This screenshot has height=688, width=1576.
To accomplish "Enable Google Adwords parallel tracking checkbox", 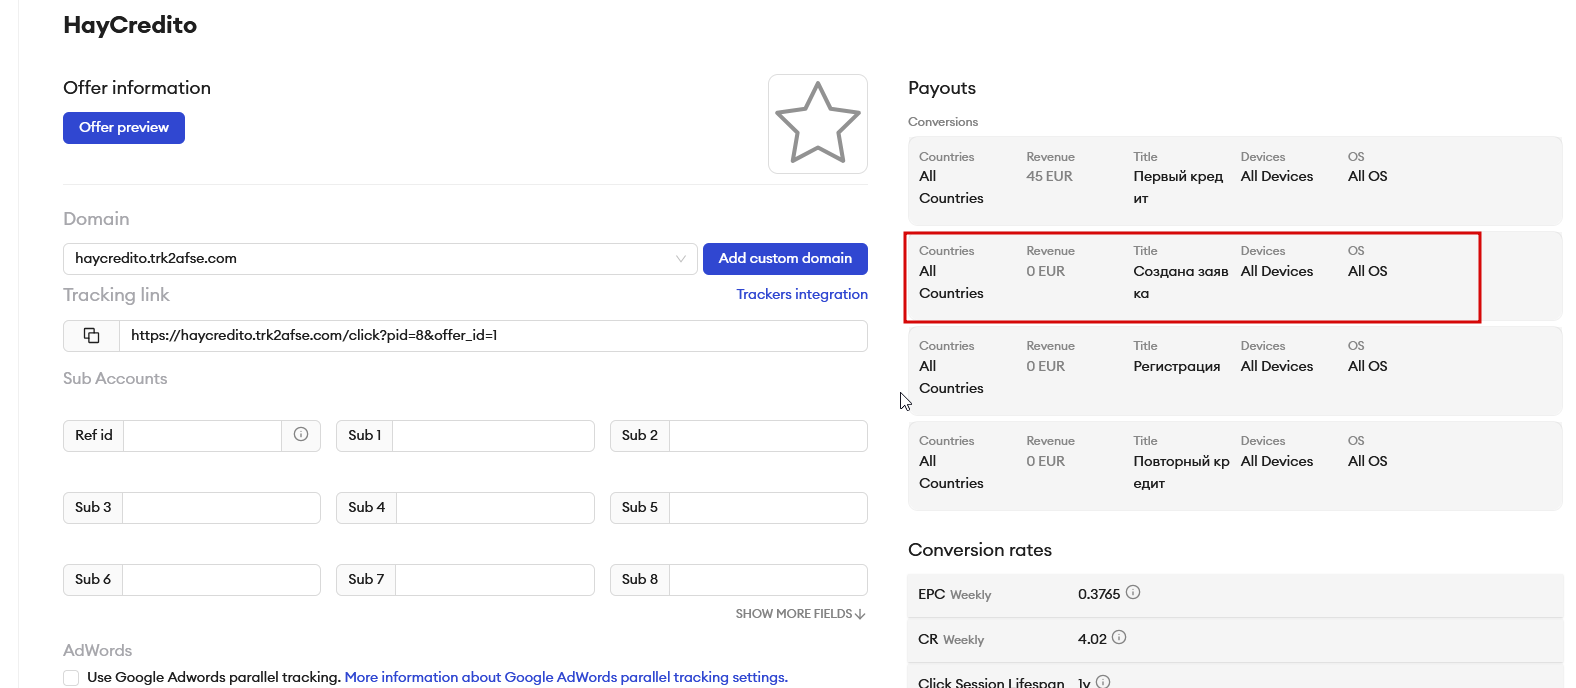I will pos(71,678).
